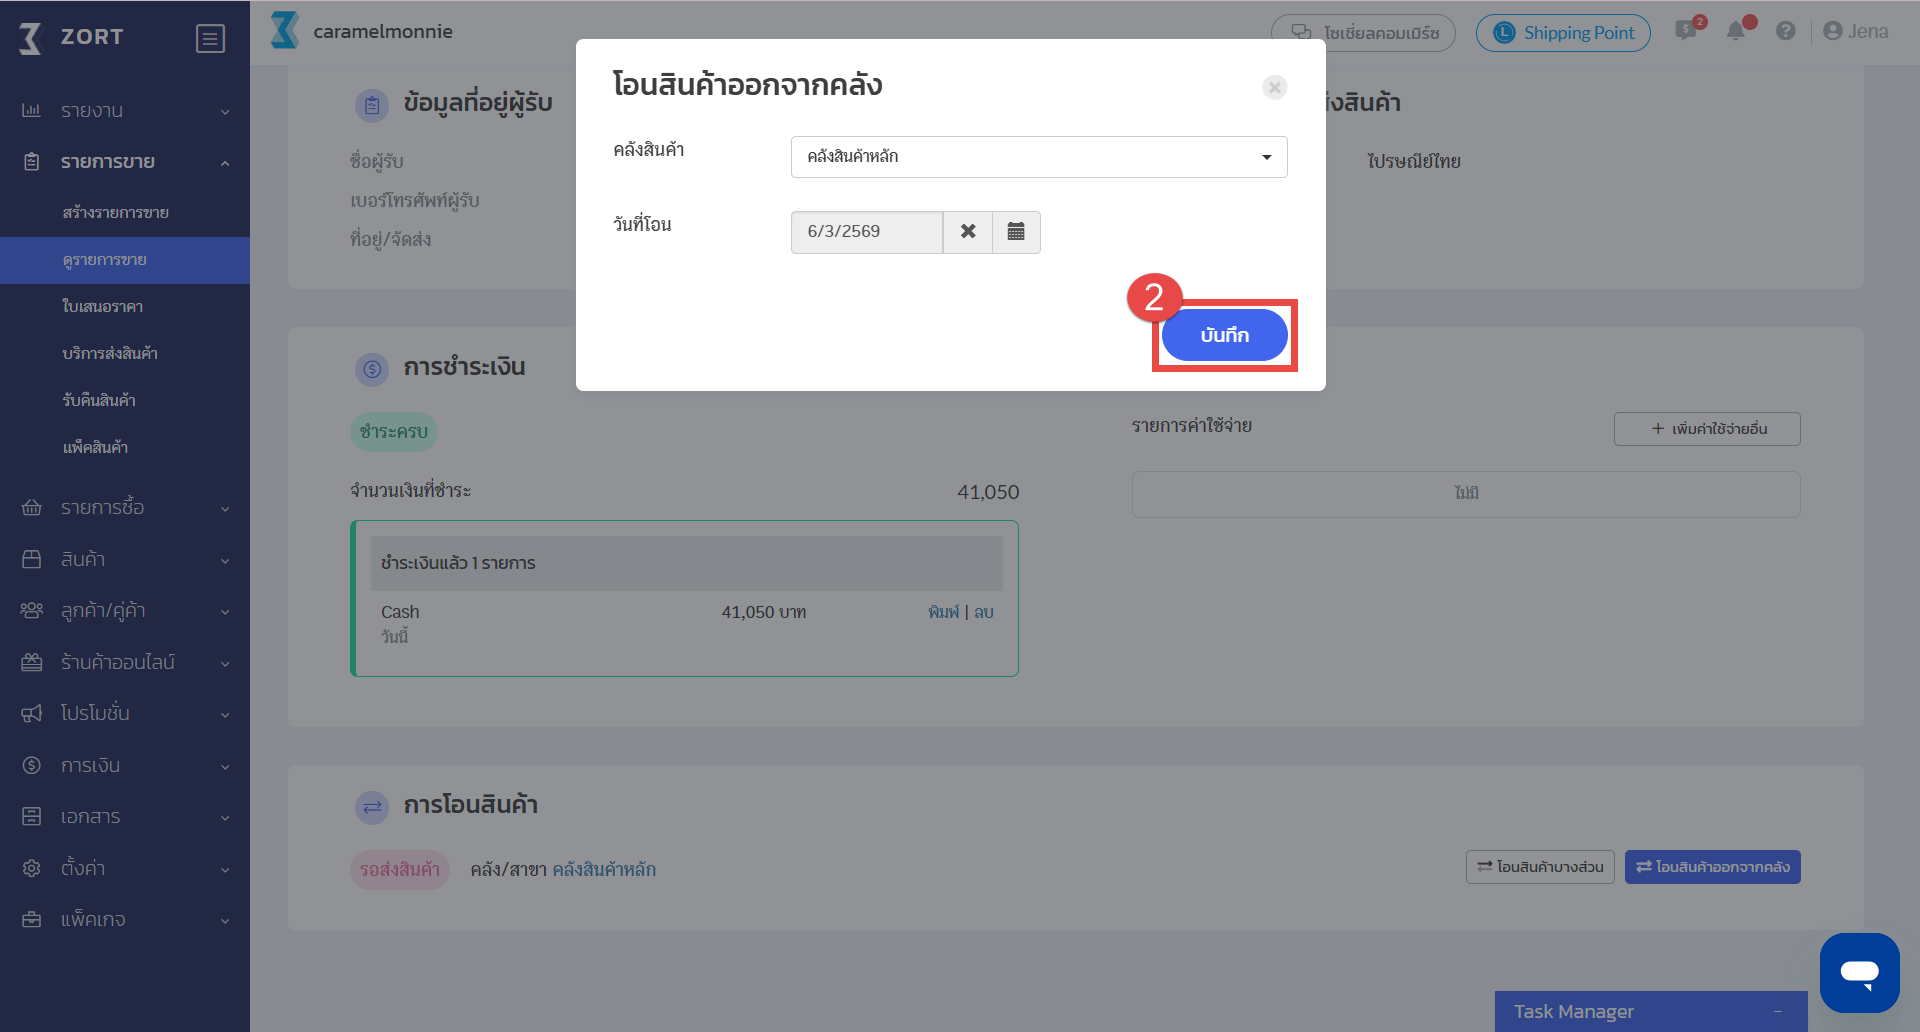The width and height of the screenshot is (1920, 1032).
Task: Go to ใบเสนอราคา menu item
Action: coord(102,307)
